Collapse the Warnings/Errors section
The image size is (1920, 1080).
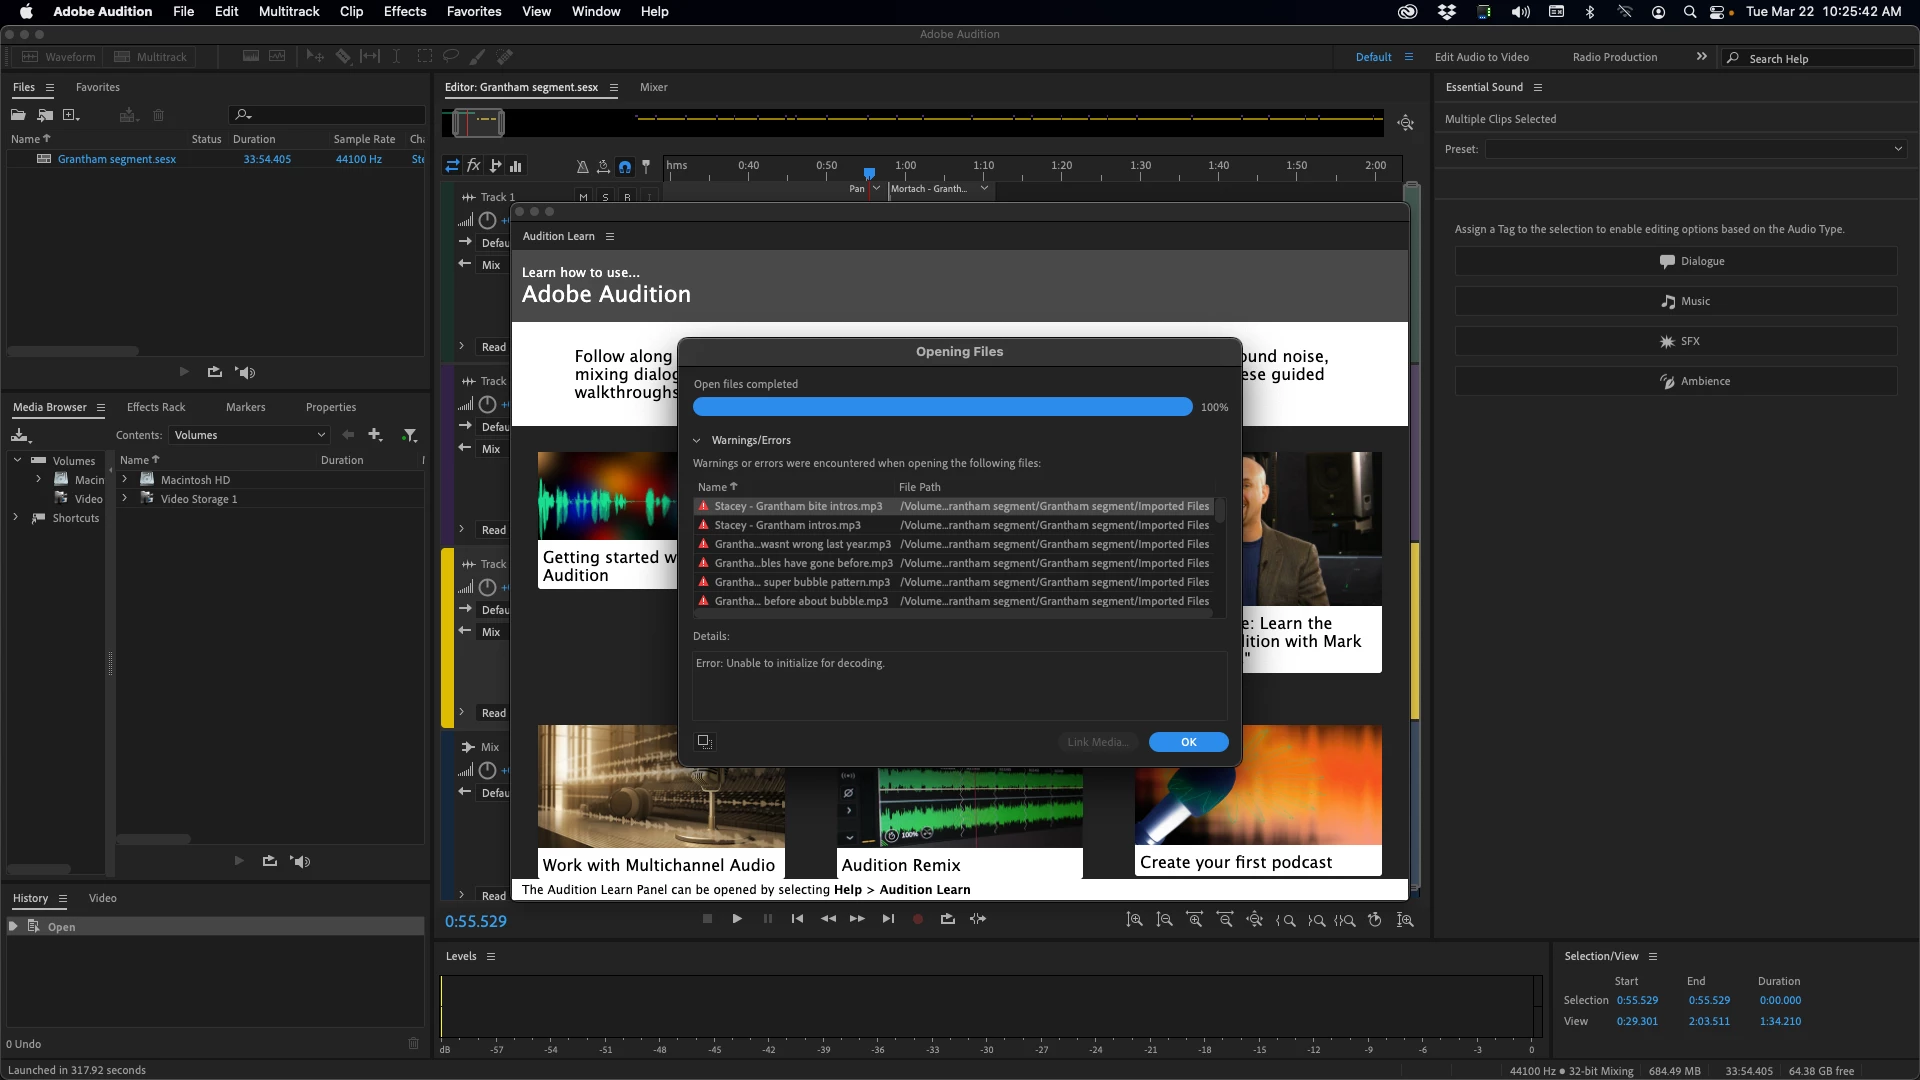697,440
